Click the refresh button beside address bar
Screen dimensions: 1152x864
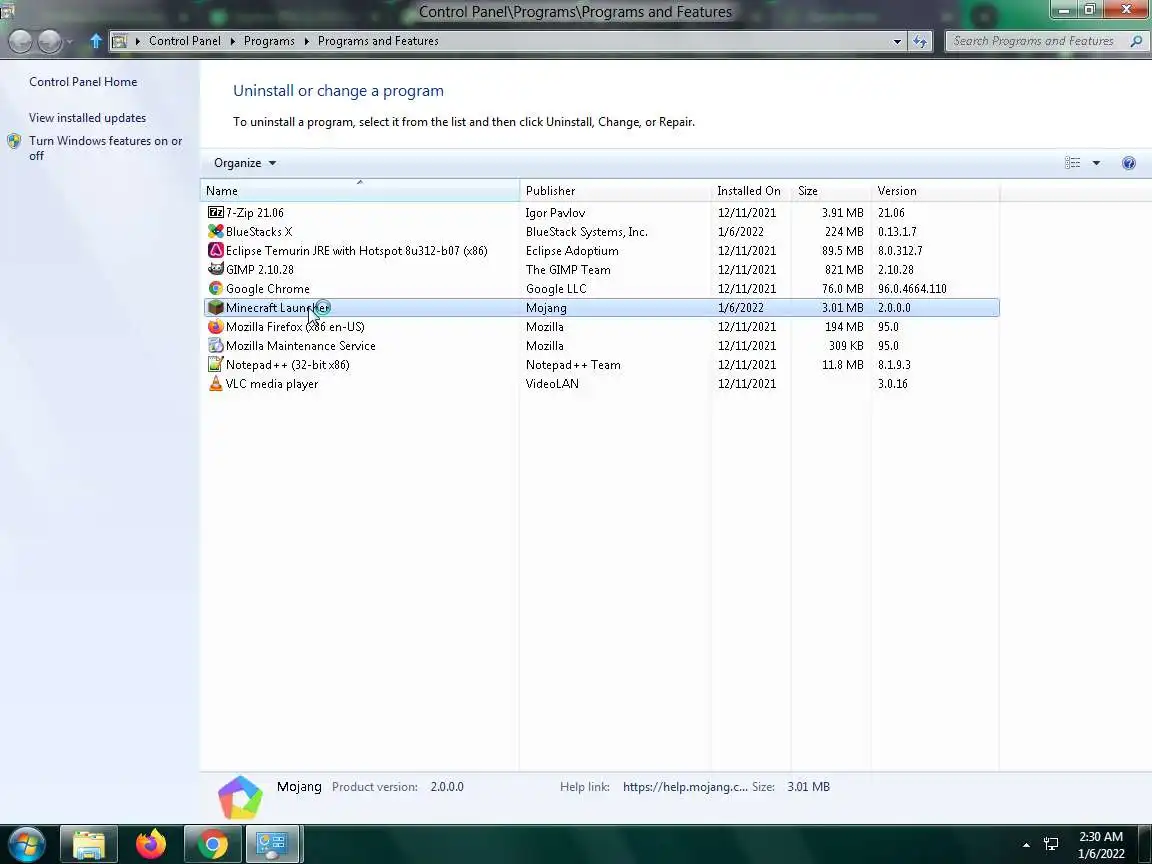(x=920, y=41)
